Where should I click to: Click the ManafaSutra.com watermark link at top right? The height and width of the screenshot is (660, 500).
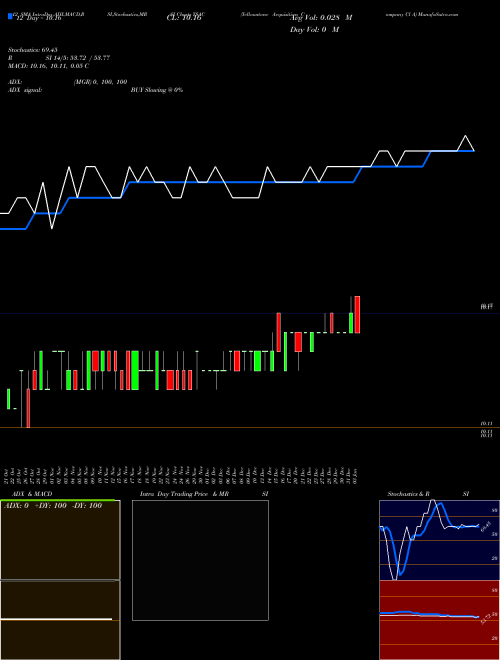point(439,14)
